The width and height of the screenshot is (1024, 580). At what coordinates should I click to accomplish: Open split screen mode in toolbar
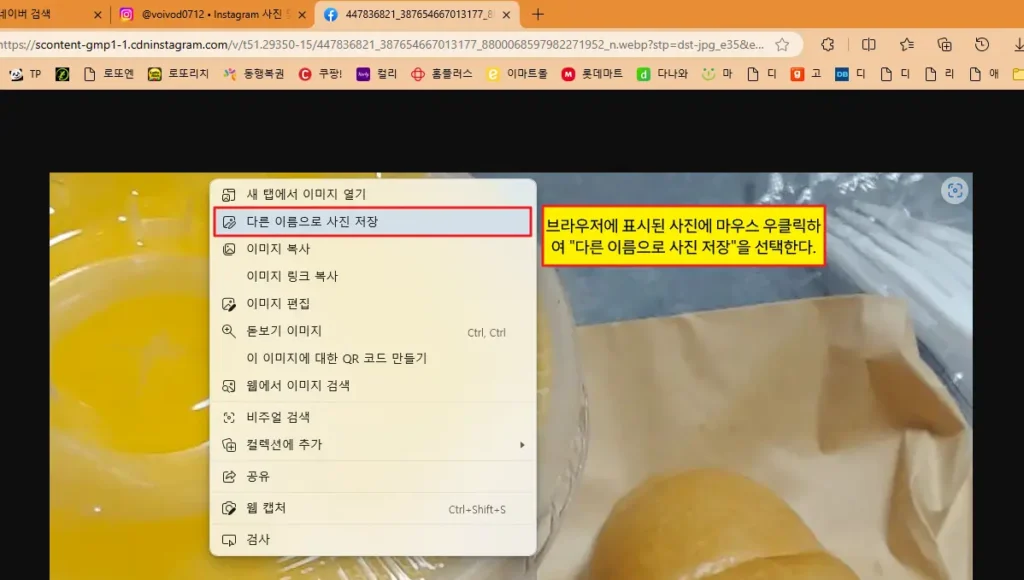point(869,45)
